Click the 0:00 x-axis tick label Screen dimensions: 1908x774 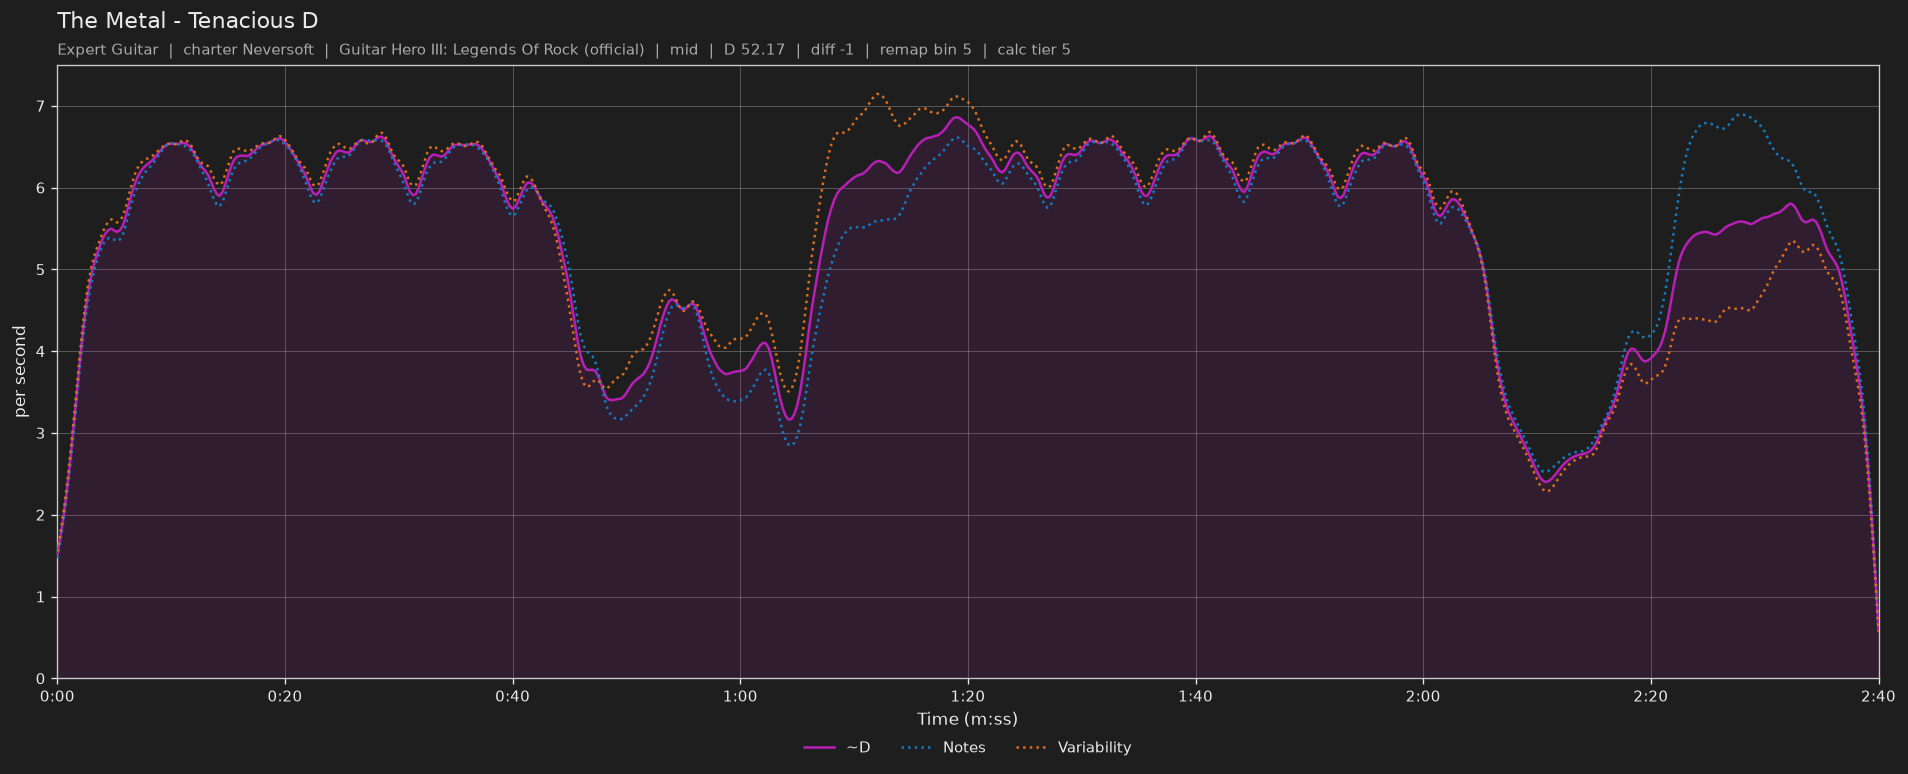(x=57, y=696)
